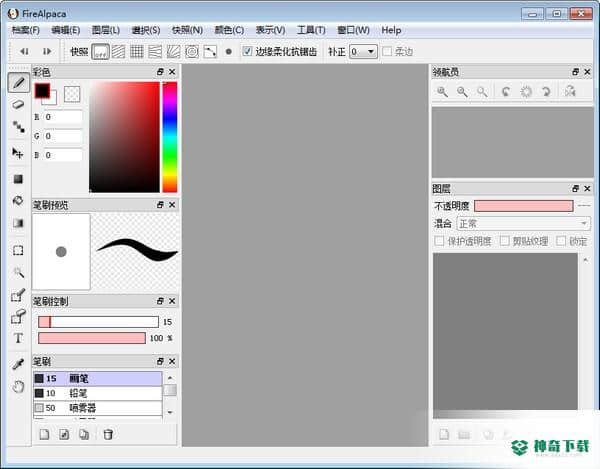Select the Dot tool
The image size is (600, 469).
(x=18, y=127)
